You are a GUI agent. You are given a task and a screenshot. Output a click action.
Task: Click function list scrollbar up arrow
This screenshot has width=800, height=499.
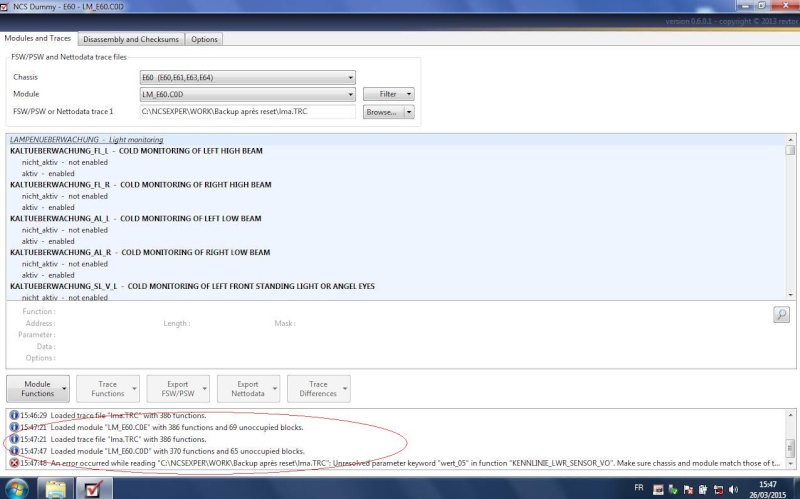tap(790, 139)
